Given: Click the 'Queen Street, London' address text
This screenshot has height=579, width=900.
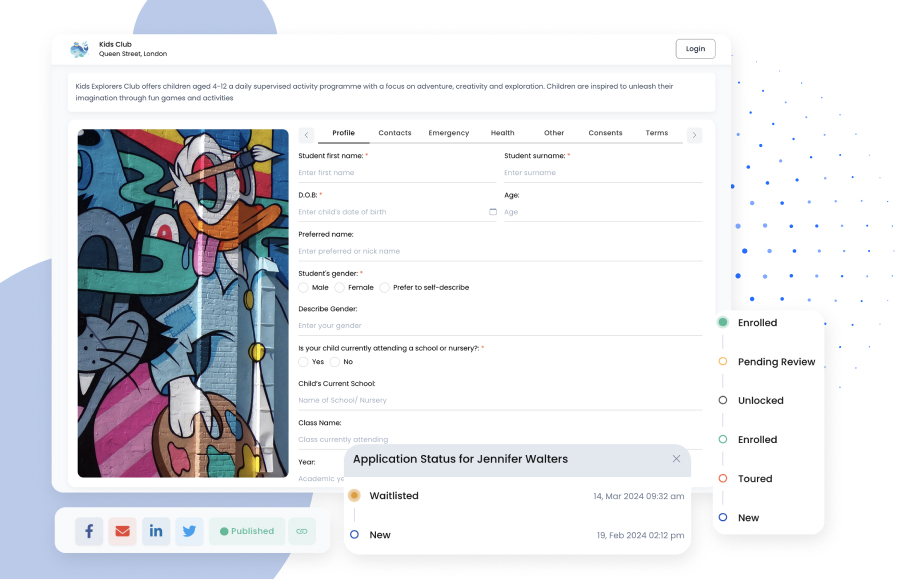Looking at the screenshot, I should (x=133, y=54).
